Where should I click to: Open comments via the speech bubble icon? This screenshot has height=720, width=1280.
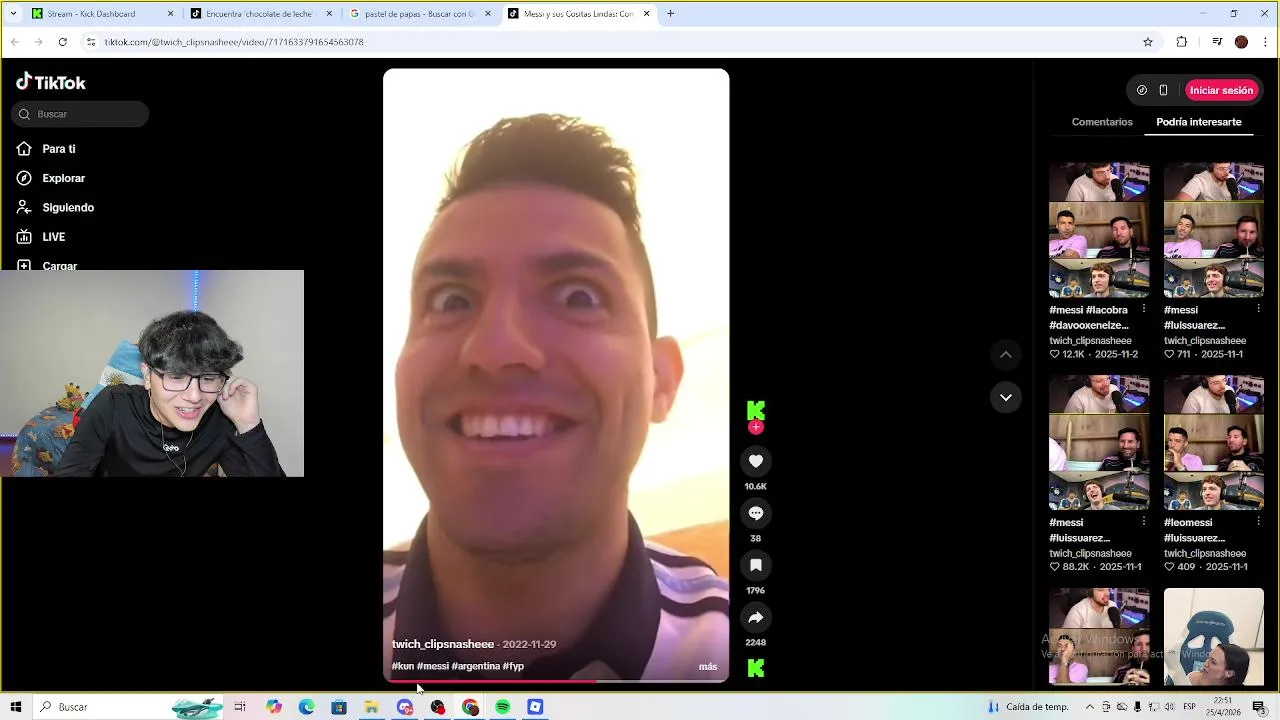tap(756, 513)
